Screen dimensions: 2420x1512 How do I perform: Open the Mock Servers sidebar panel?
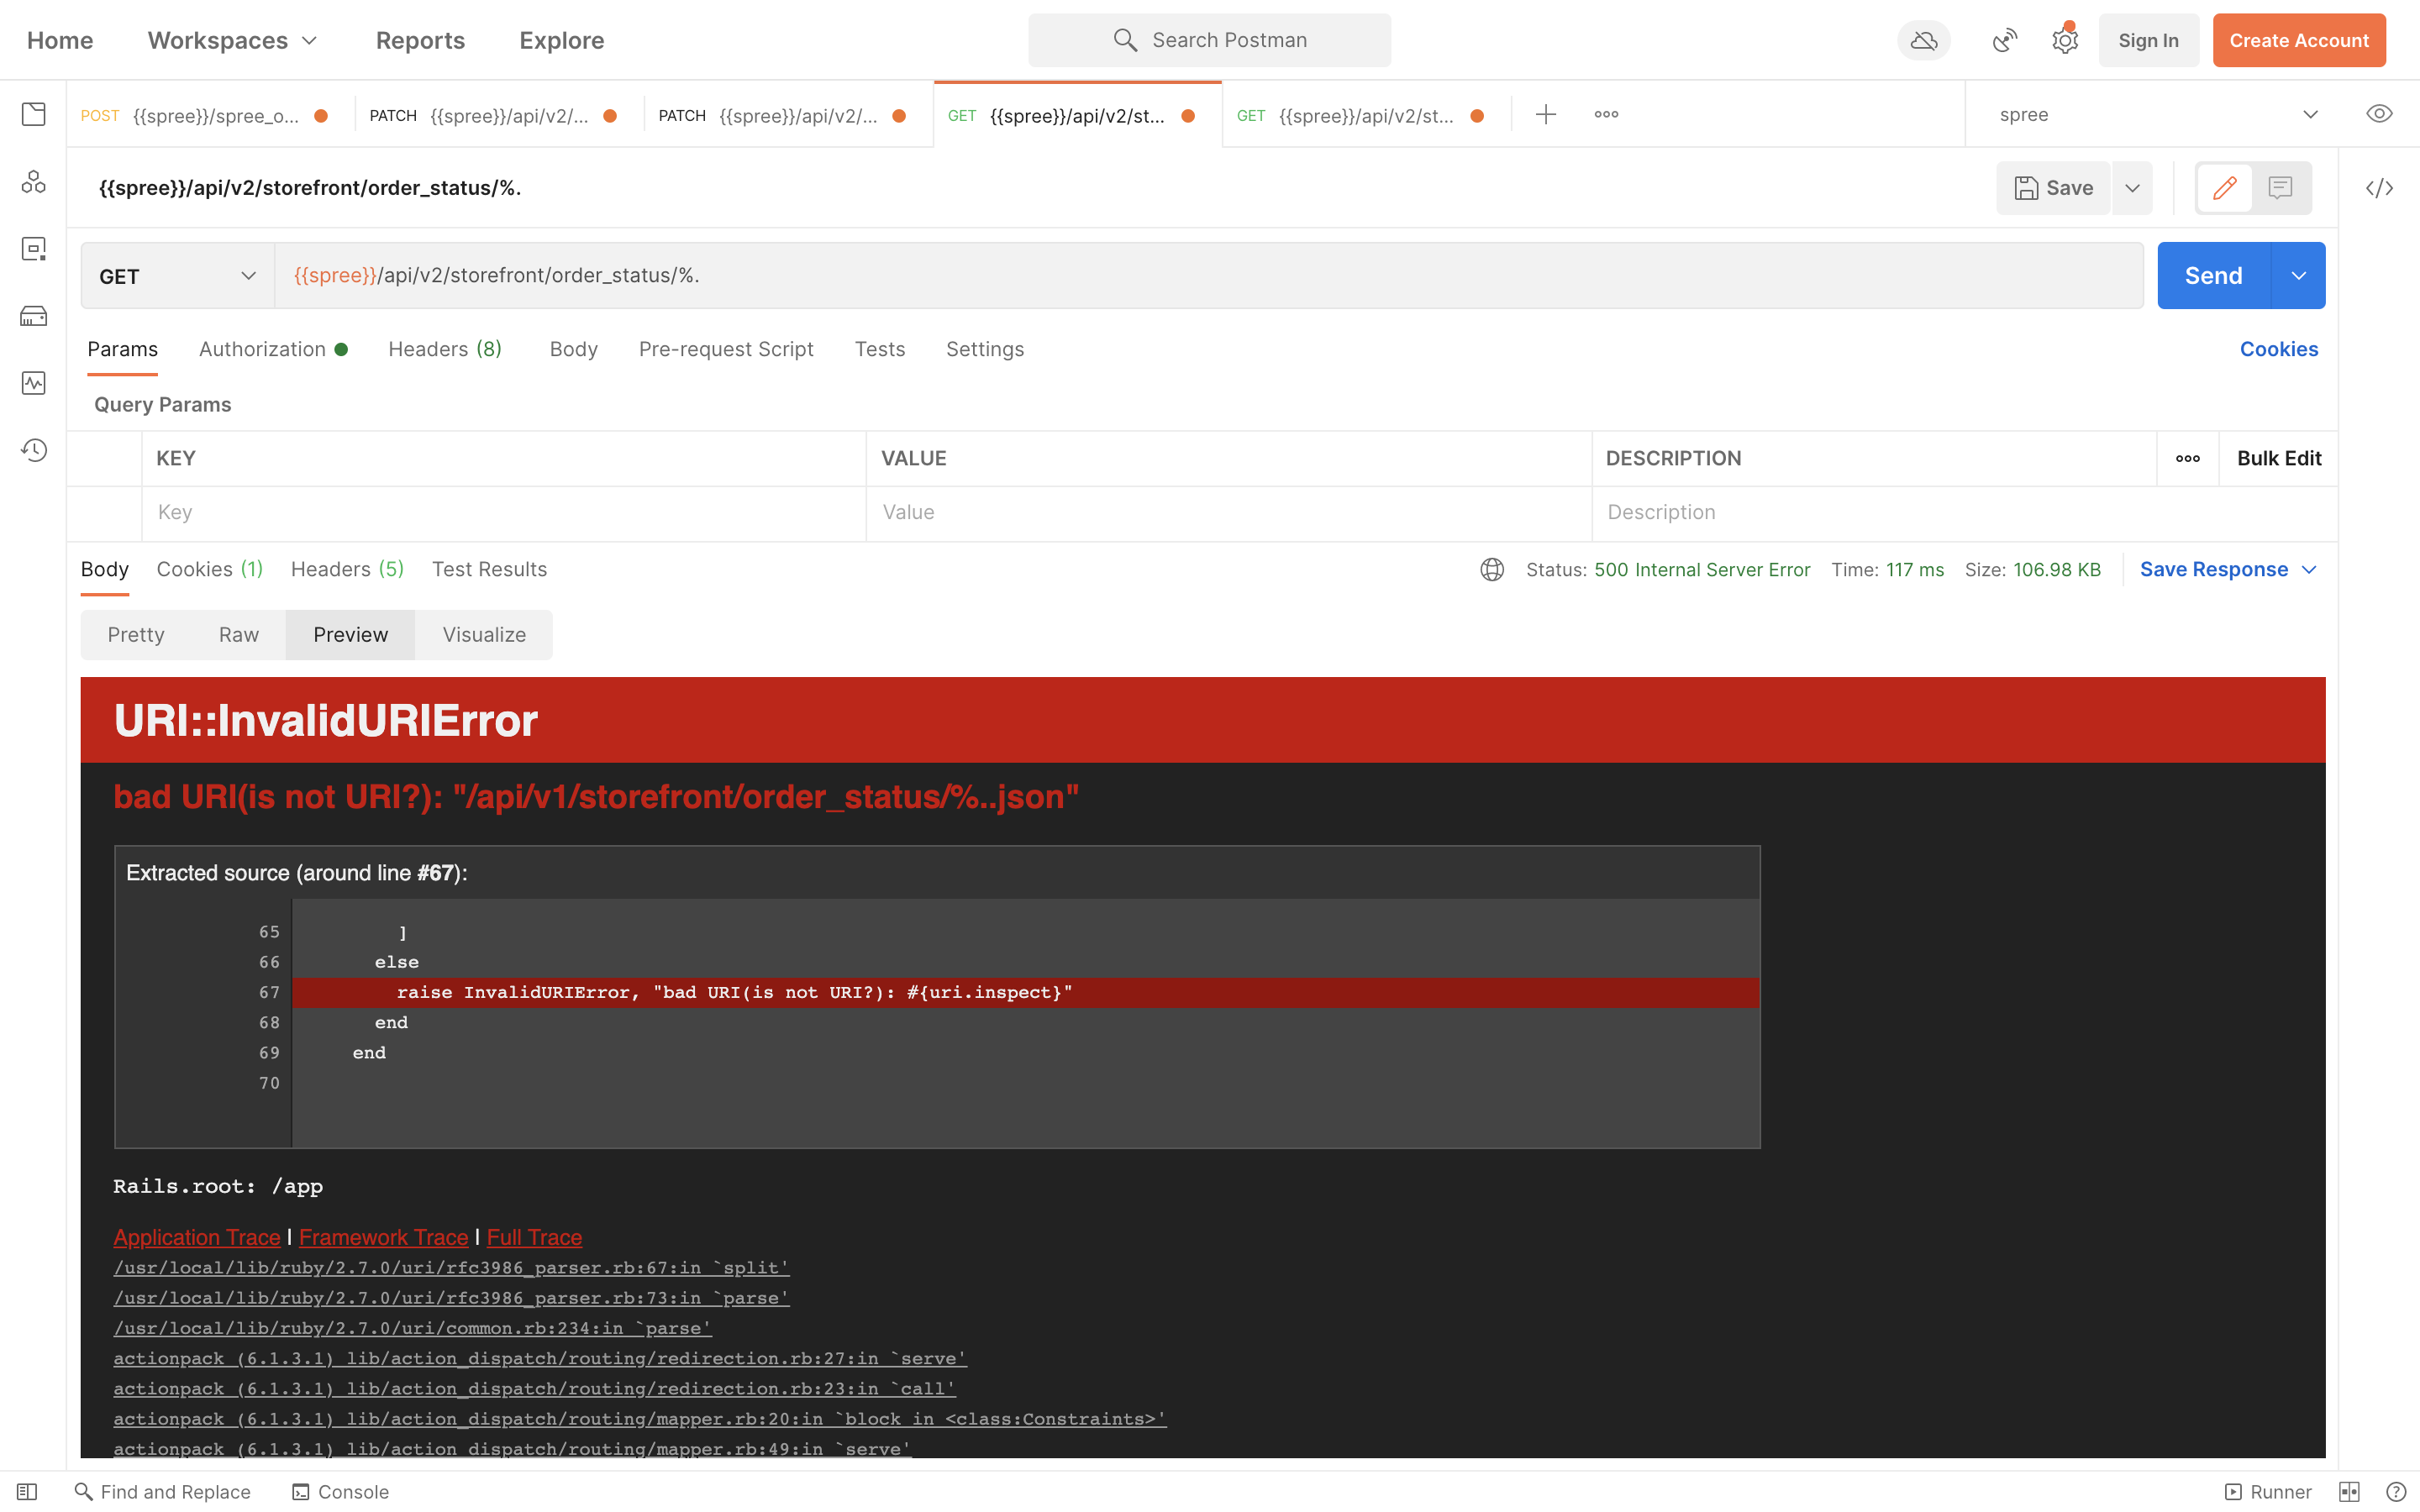click(33, 315)
